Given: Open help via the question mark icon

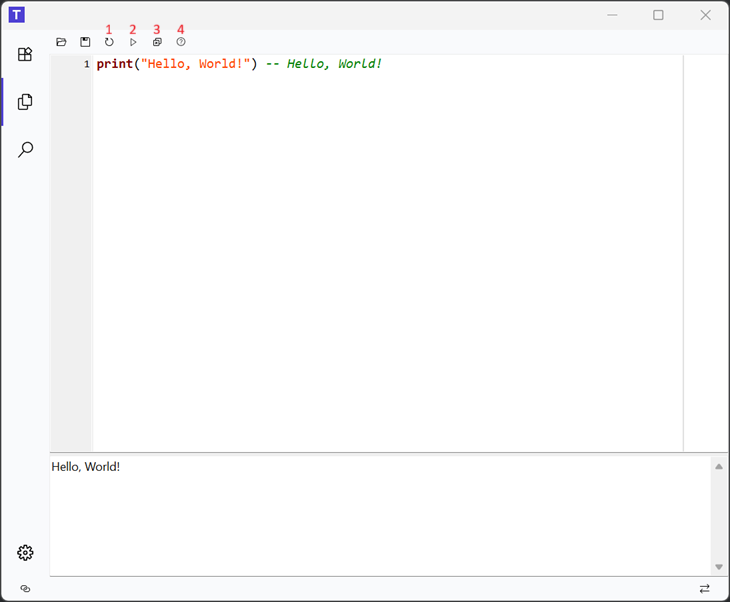Looking at the screenshot, I should click(x=181, y=42).
